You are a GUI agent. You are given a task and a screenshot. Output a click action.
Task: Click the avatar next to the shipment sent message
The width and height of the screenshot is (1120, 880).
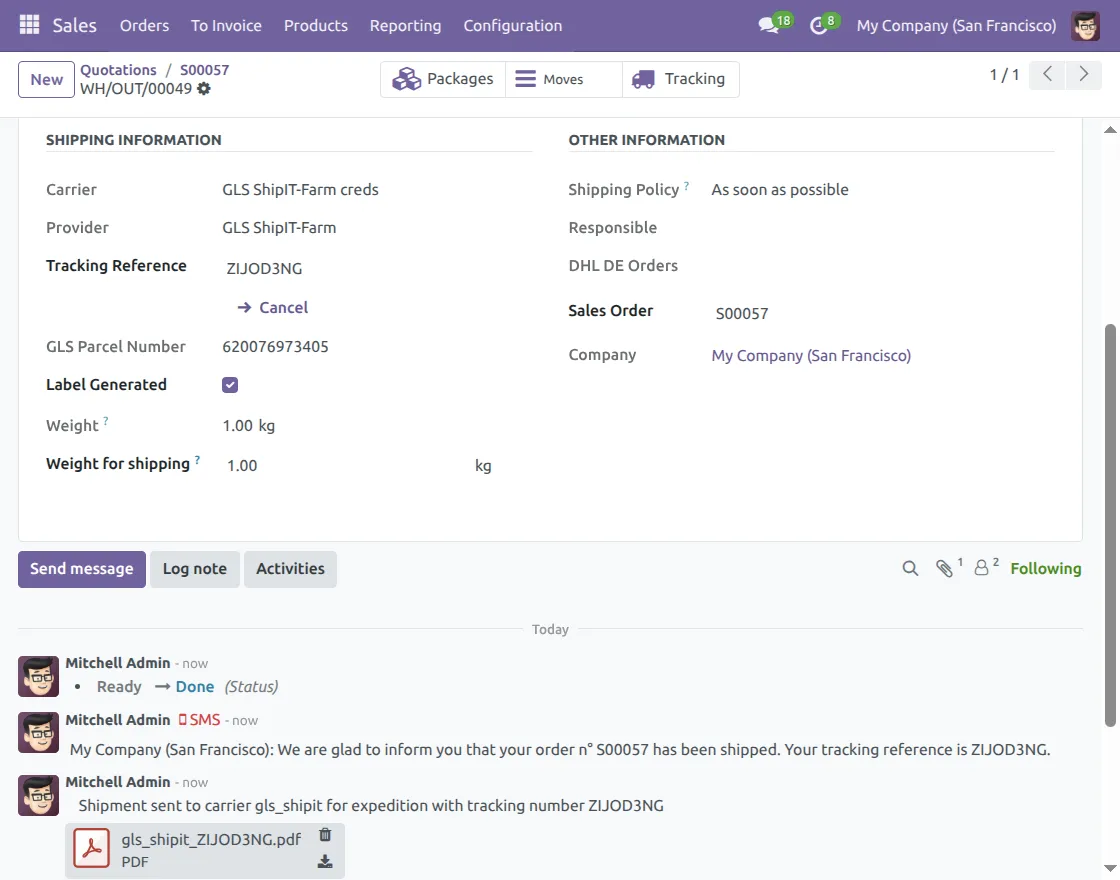(x=39, y=795)
